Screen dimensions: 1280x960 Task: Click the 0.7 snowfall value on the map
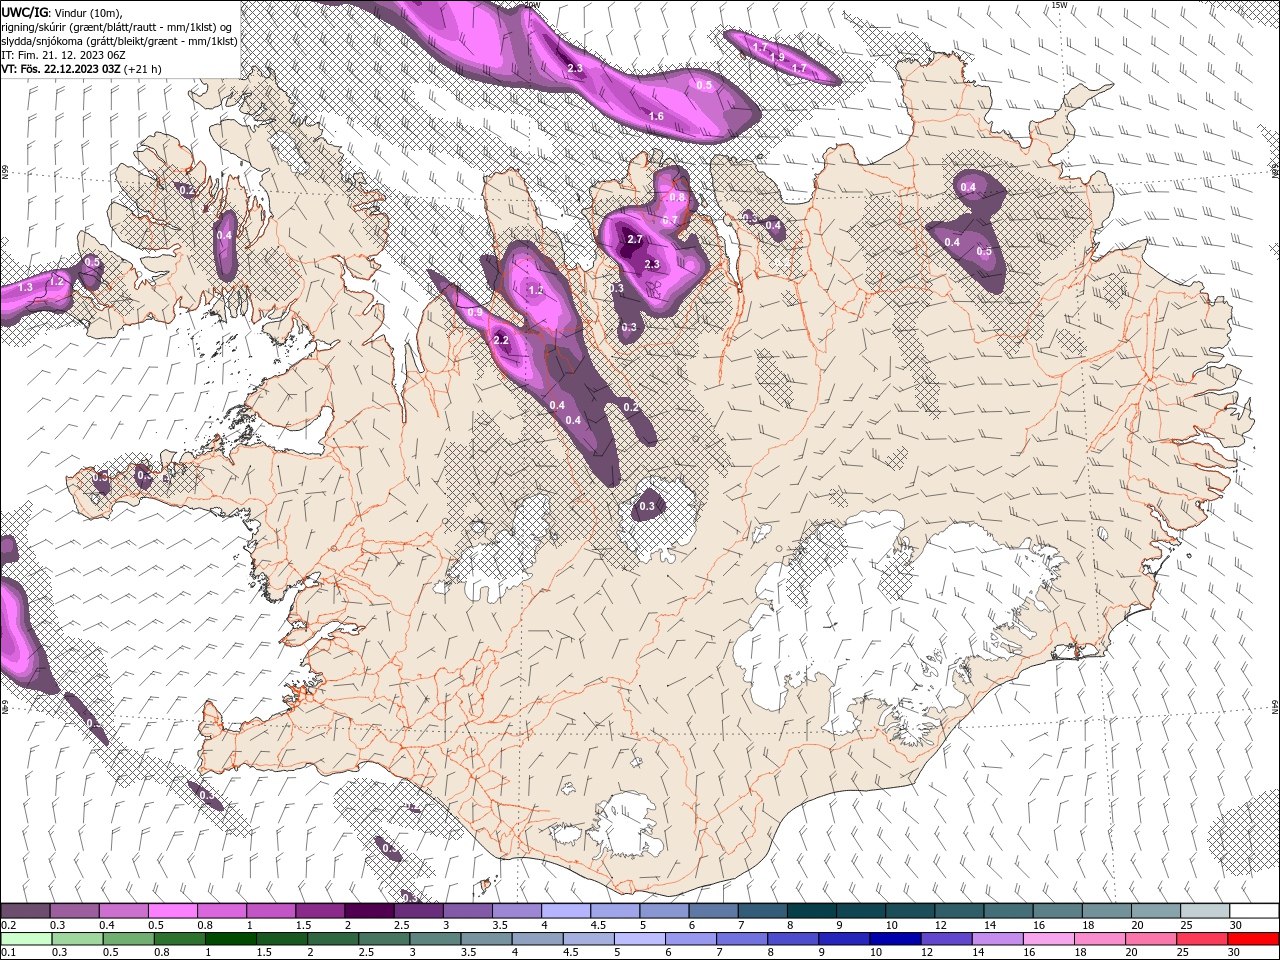(x=669, y=220)
